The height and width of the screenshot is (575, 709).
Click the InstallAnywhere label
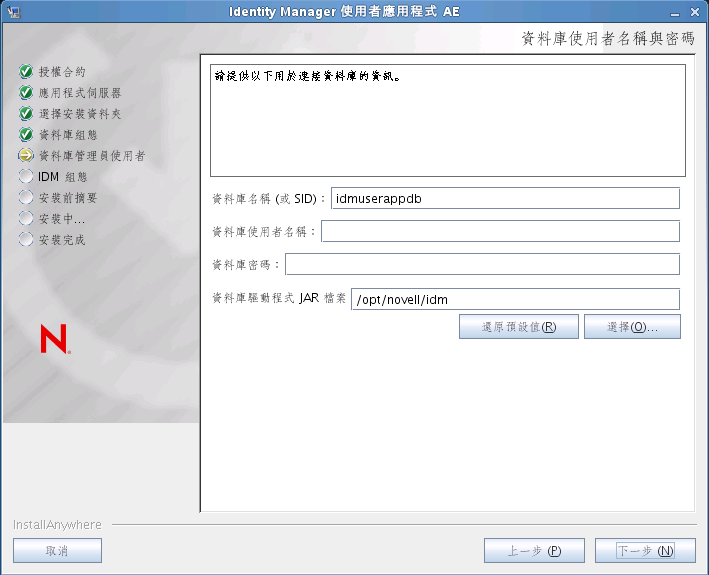click(x=57, y=524)
